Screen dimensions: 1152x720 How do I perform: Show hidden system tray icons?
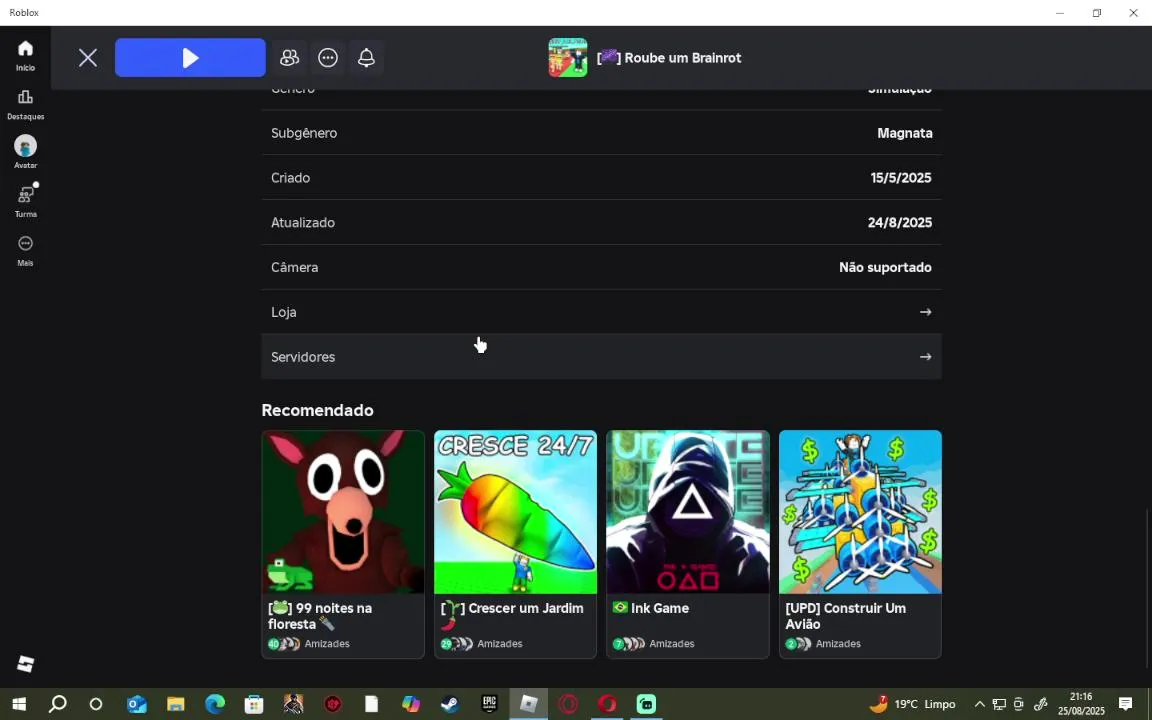[979, 705]
